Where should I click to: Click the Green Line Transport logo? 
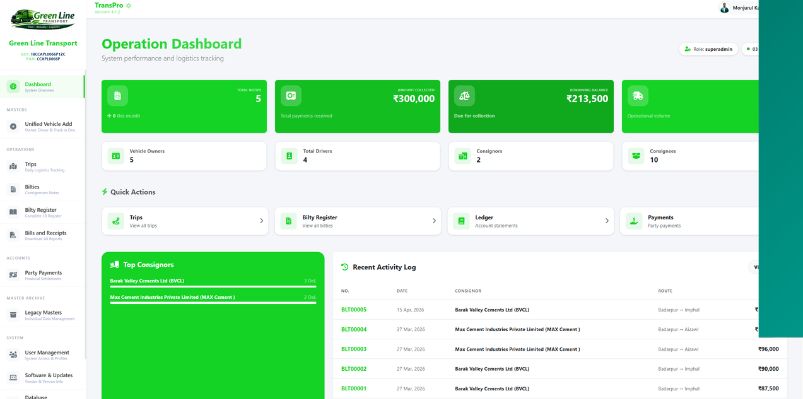coord(43,19)
